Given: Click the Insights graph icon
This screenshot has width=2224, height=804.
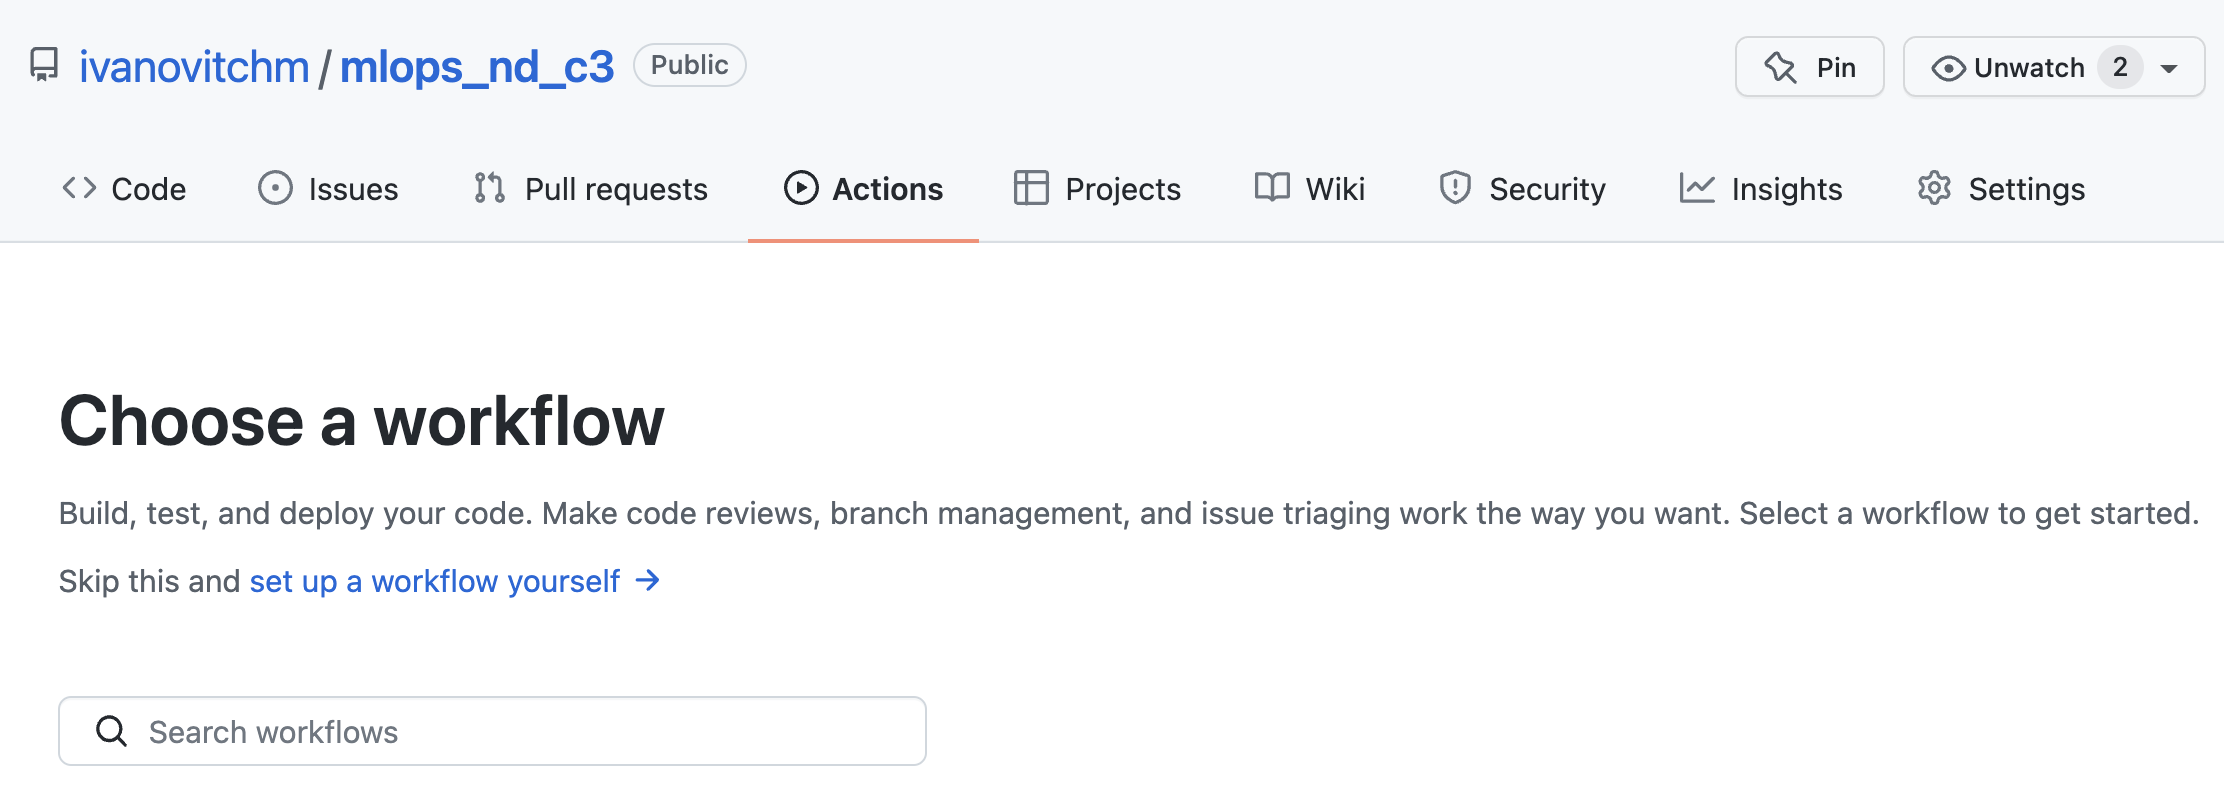Looking at the screenshot, I should (1697, 188).
